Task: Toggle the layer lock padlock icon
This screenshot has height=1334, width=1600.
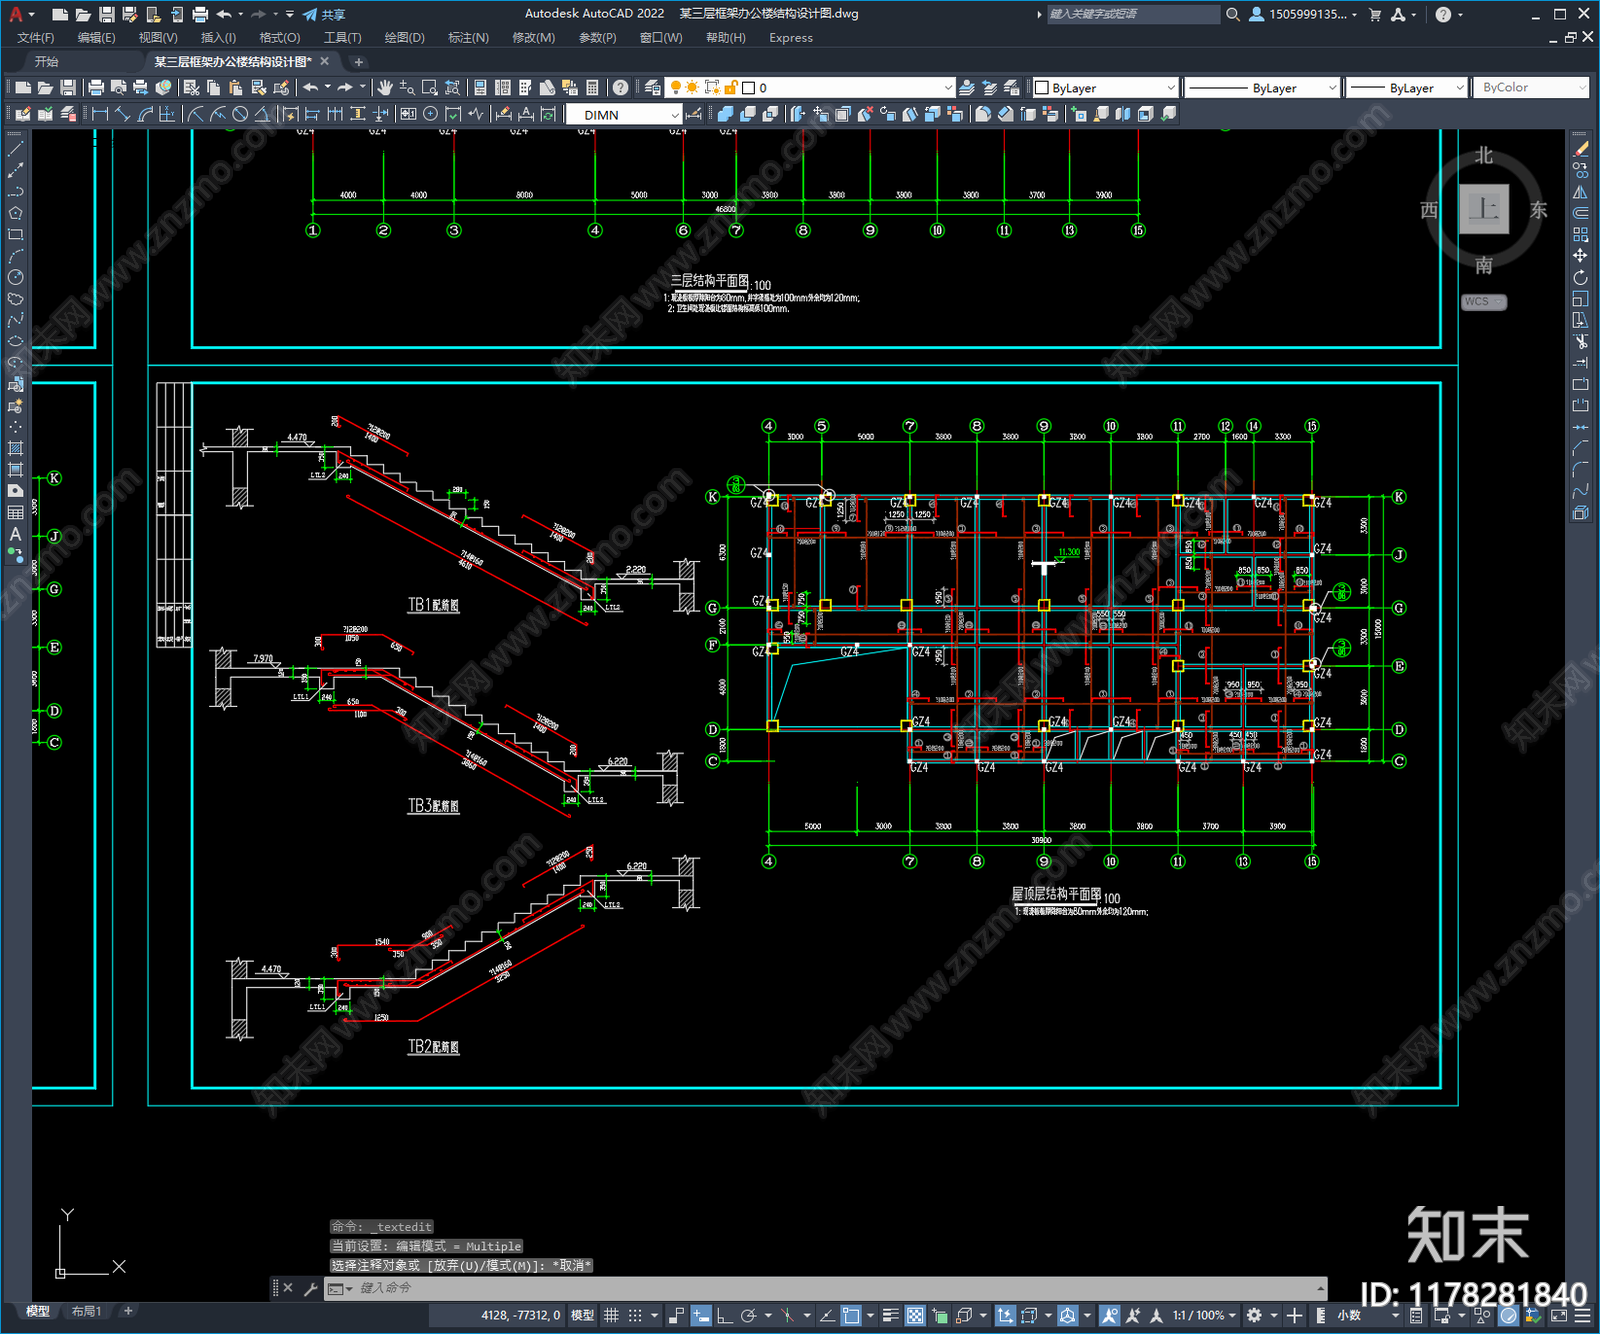Action: coord(731,88)
